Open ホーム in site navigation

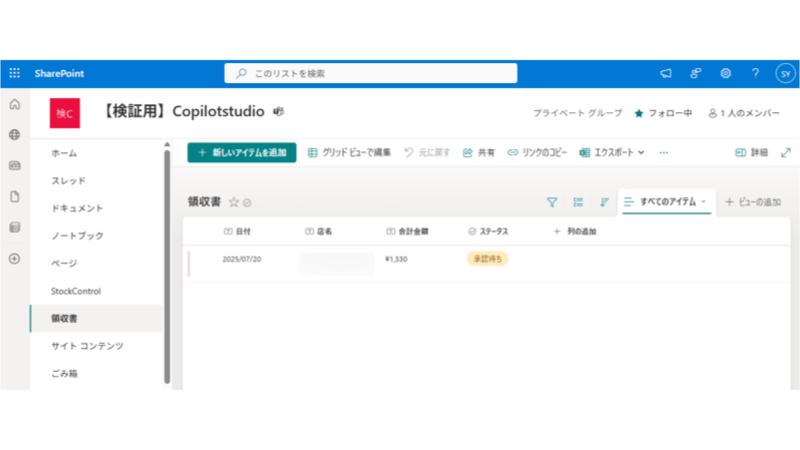click(64, 153)
